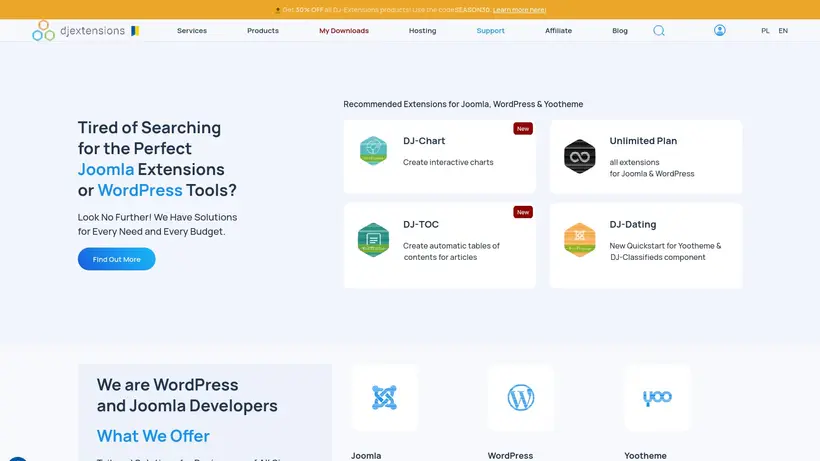The height and width of the screenshot is (461, 820).
Task: Click the 'Get 30% OFF' promo banner text
Action: 410,10
